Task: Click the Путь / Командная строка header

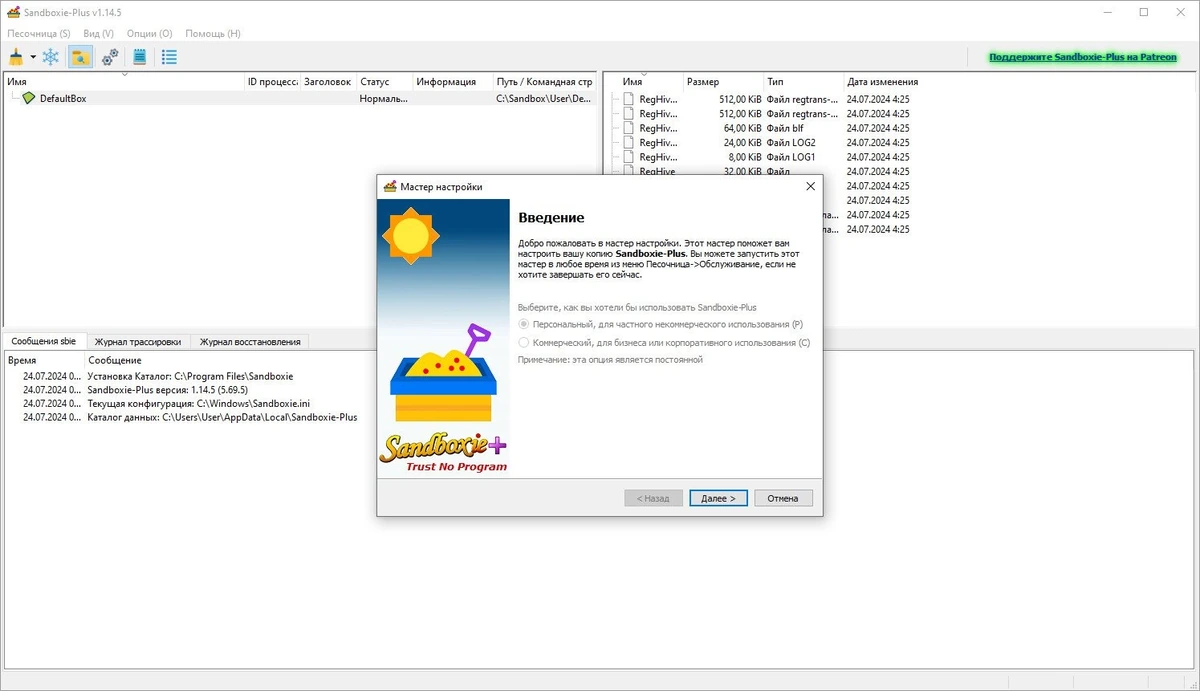Action: [545, 82]
